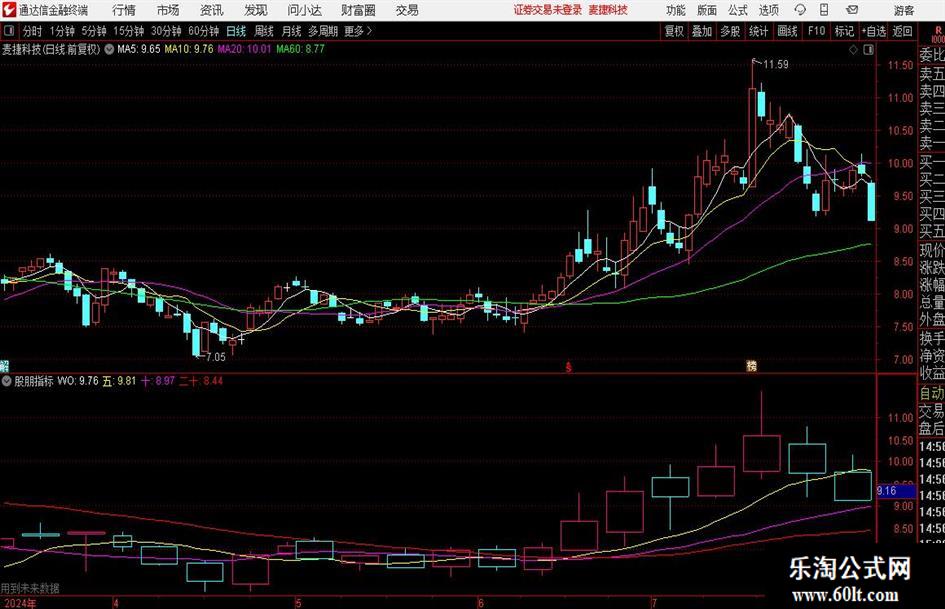Image resolution: width=945 pixels, height=609 pixels.
Task: Click the MA5: 9.65 indicator value
Action: coord(139,49)
